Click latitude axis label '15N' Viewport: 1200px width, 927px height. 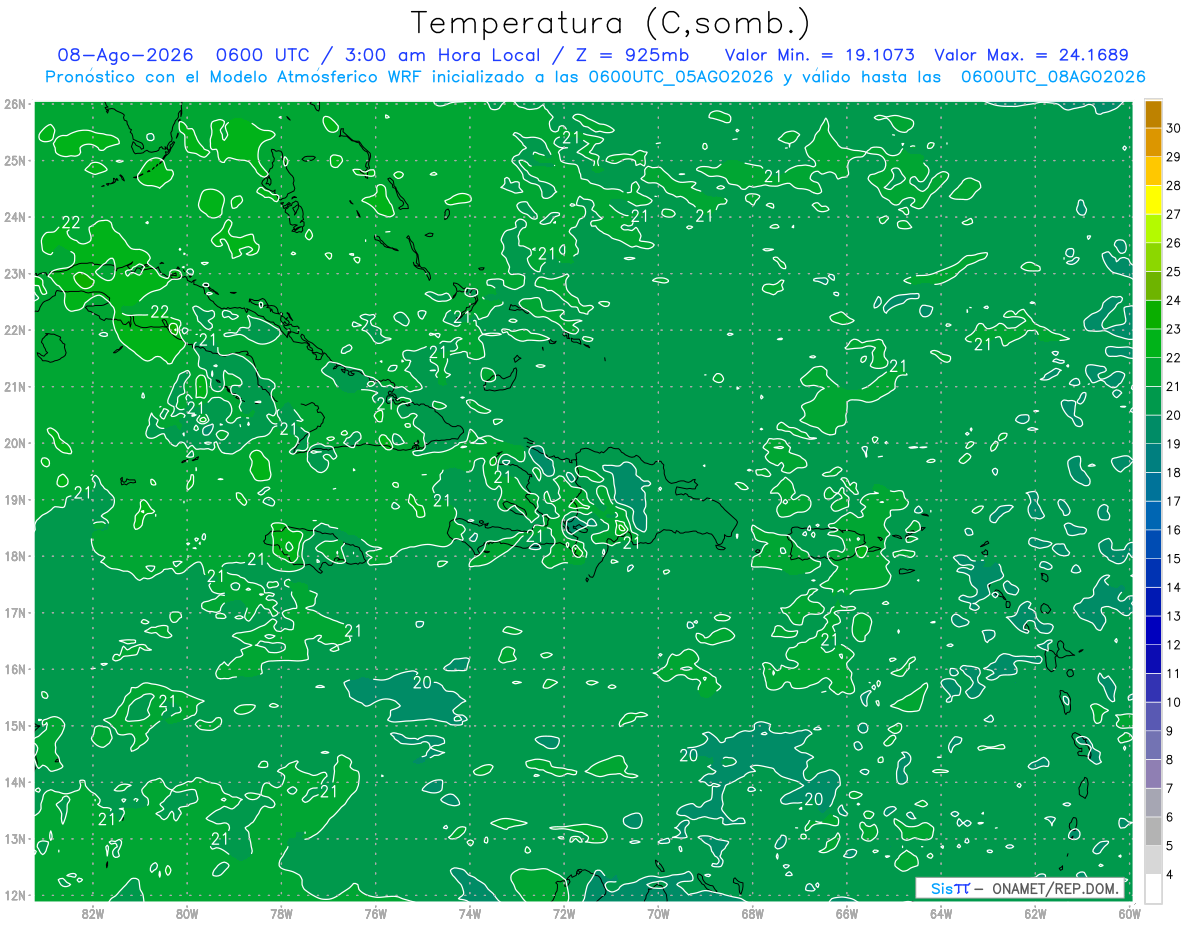point(16,725)
